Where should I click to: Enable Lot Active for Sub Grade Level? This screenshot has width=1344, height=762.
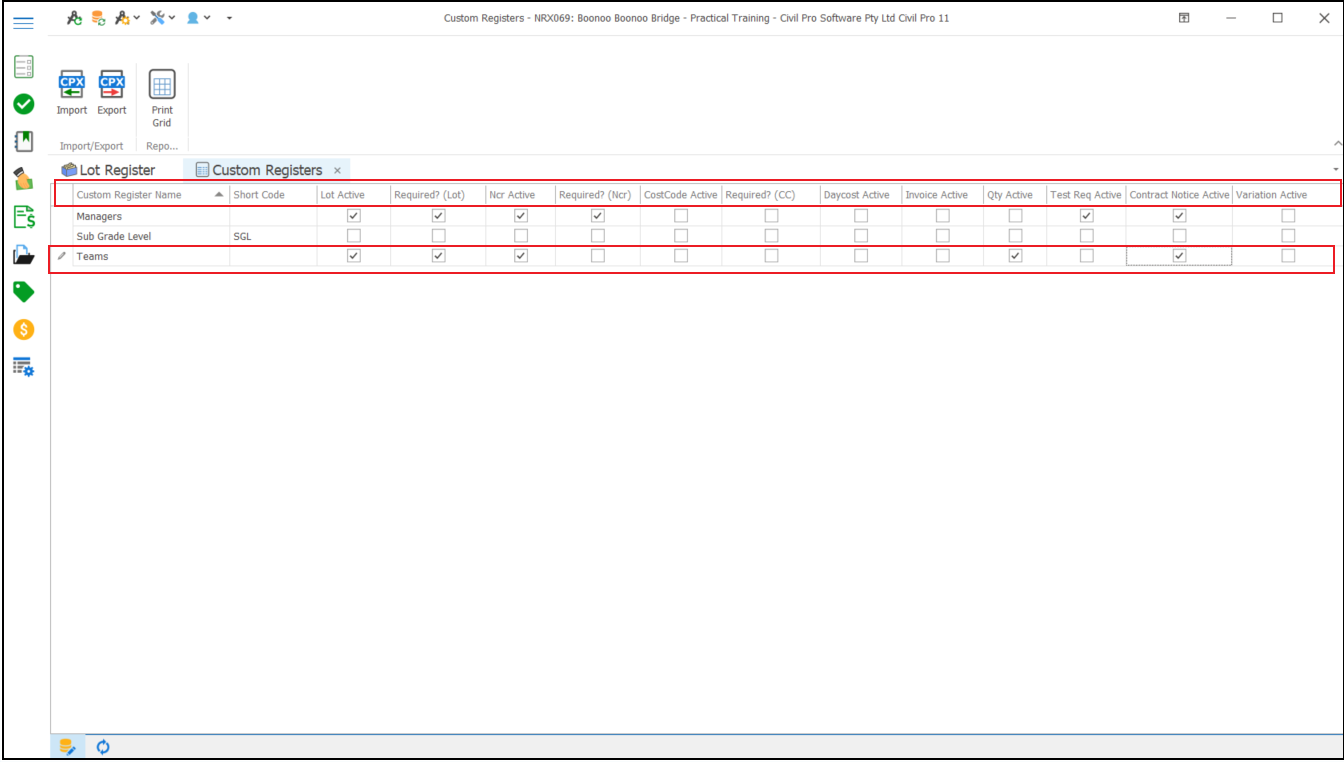tap(352, 235)
